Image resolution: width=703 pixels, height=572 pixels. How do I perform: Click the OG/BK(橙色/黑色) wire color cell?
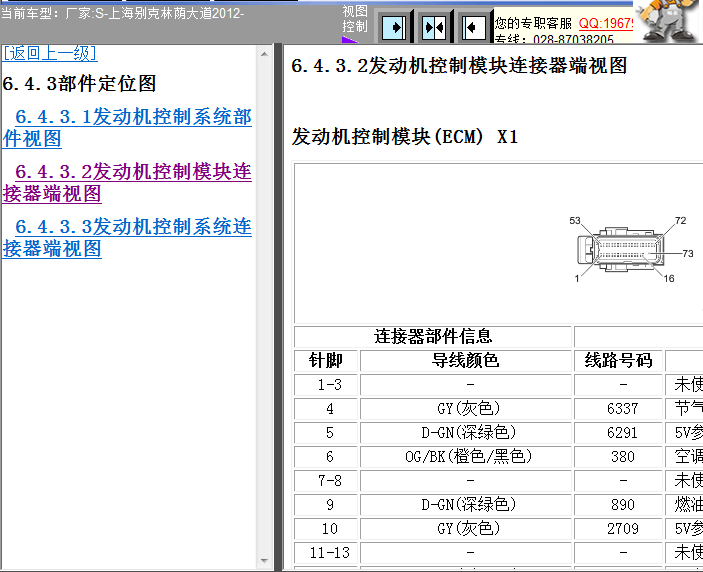pos(465,456)
